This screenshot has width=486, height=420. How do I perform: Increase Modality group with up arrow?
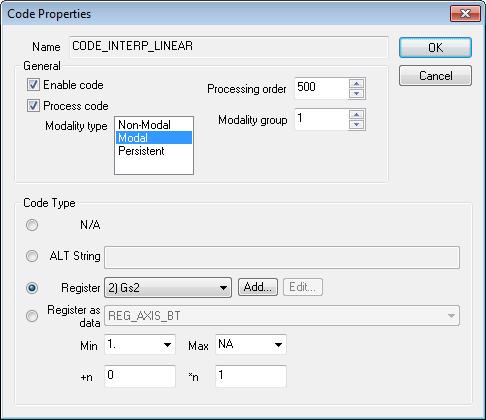click(356, 115)
